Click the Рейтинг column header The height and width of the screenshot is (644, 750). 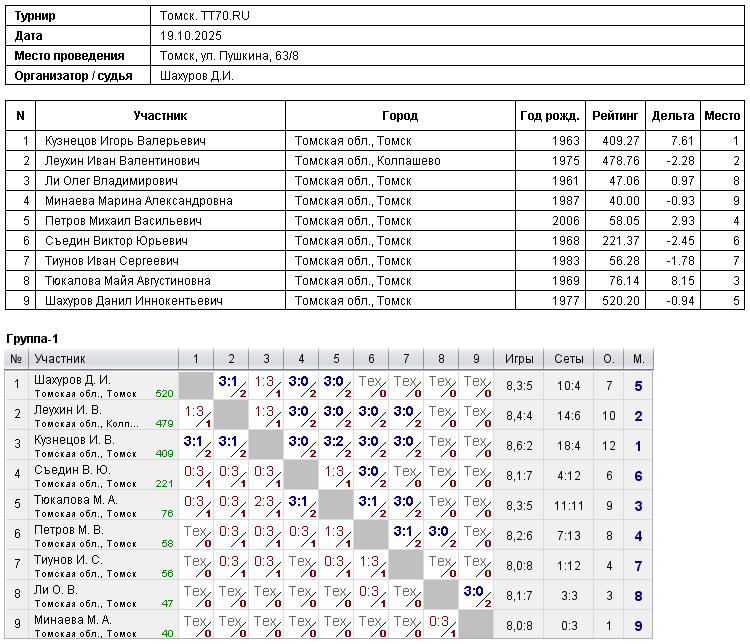(615, 116)
